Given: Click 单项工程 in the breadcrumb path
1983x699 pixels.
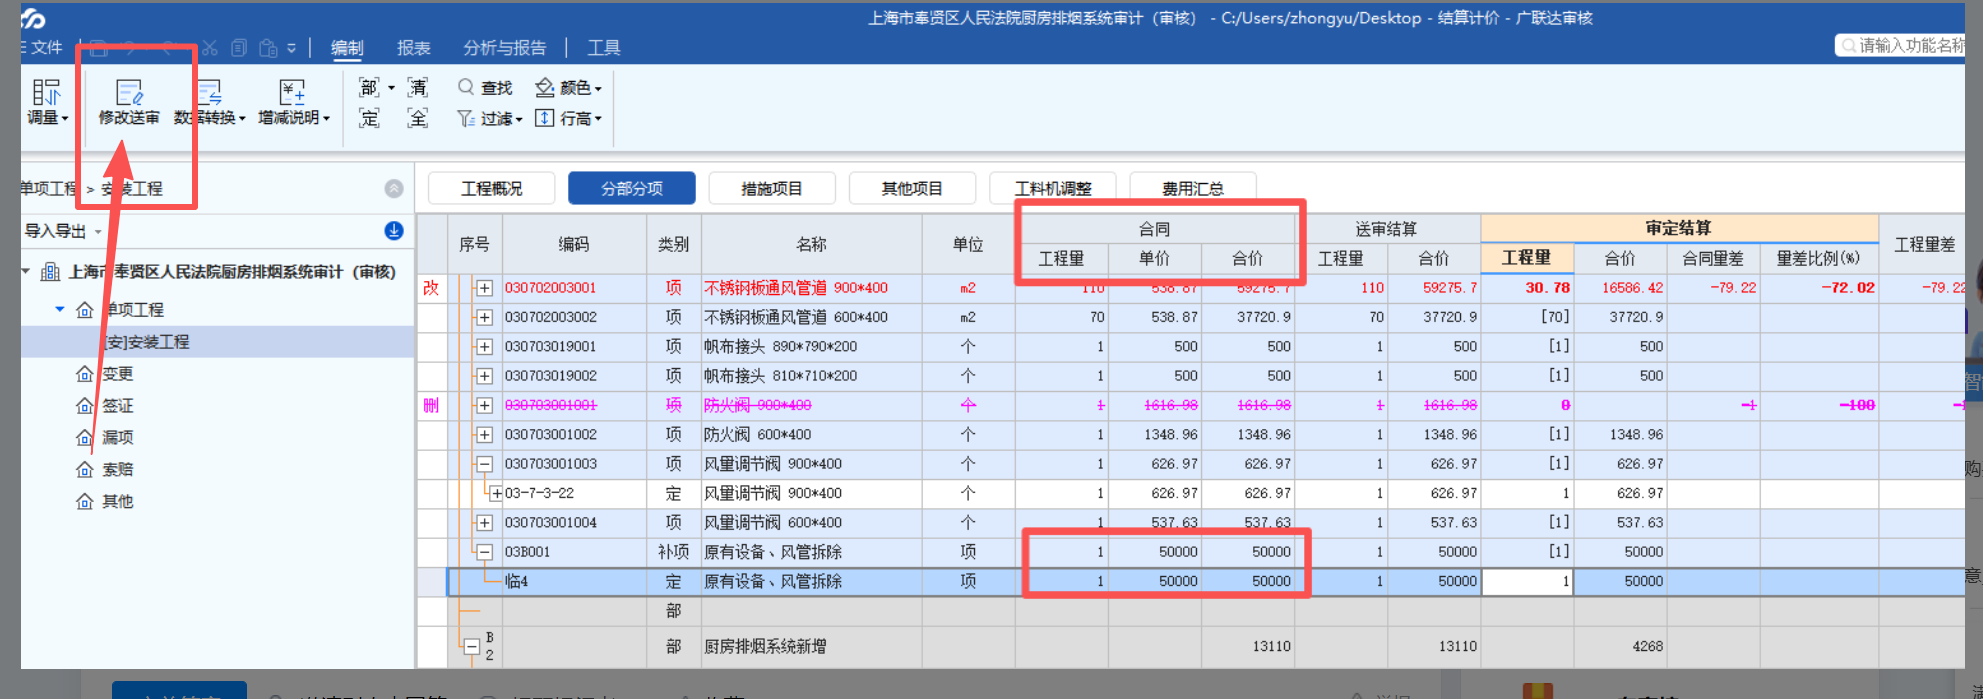Looking at the screenshot, I should [50, 188].
